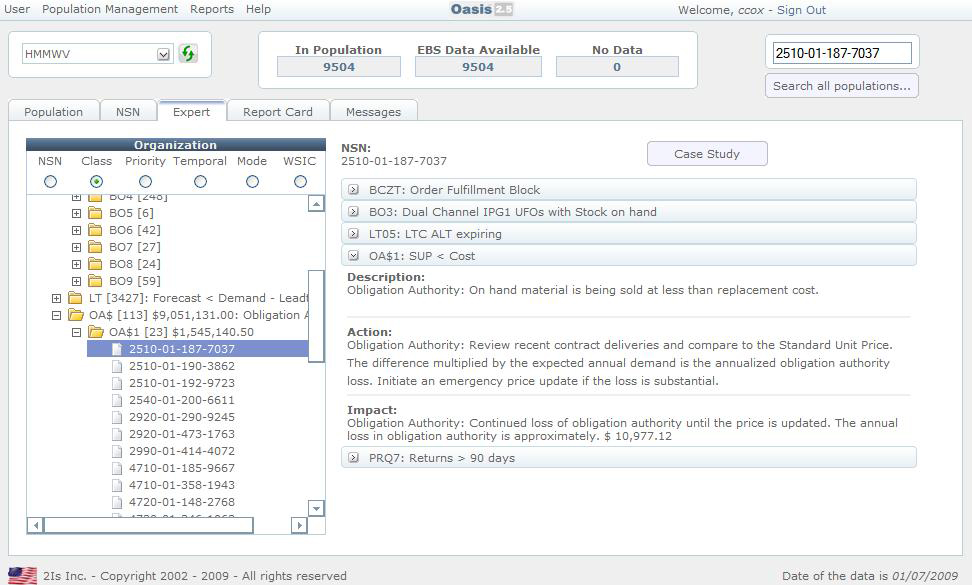The height and width of the screenshot is (585, 972).
Task: Select the Temporal organization radio button
Action: point(200,182)
